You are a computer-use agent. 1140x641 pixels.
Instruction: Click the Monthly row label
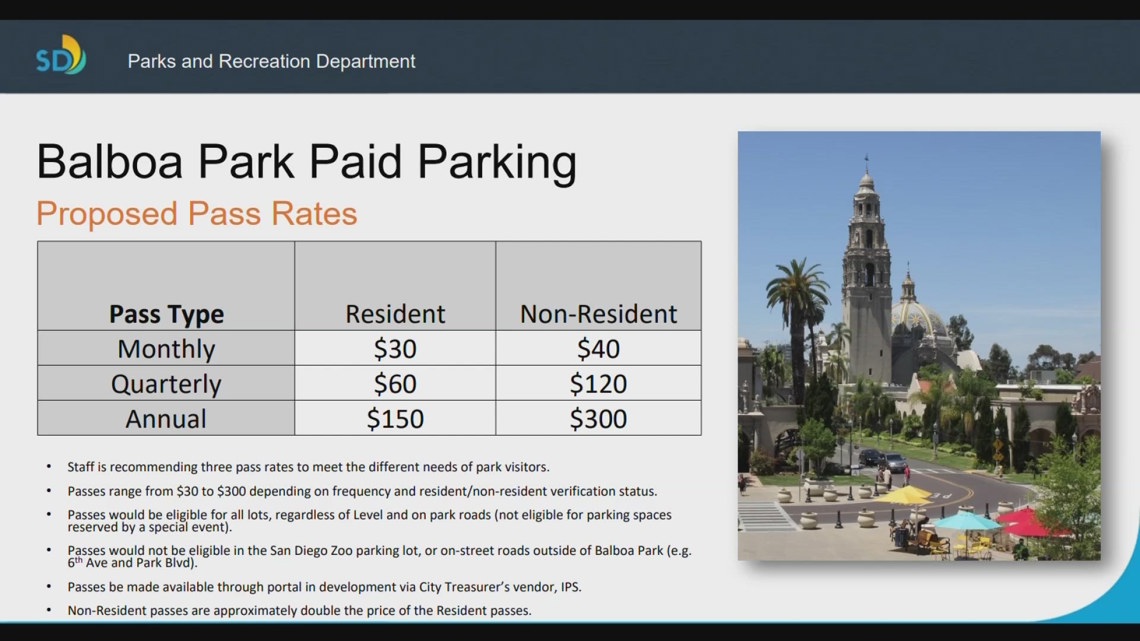click(x=166, y=348)
